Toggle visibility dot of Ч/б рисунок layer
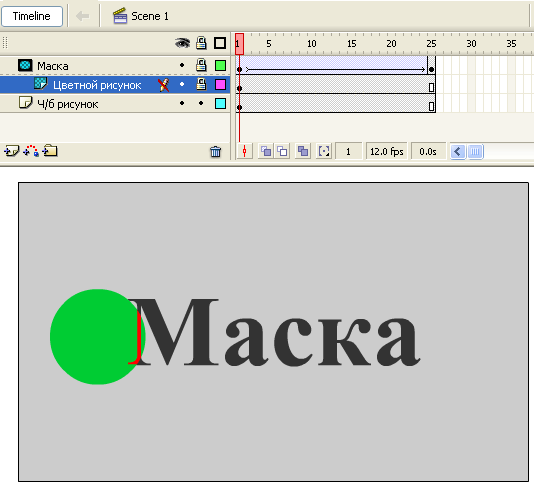The height and width of the screenshot is (490, 534). tap(182, 103)
